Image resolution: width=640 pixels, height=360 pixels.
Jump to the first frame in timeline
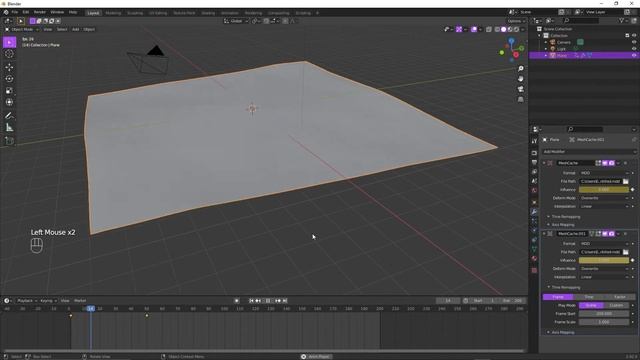coord(251,301)
